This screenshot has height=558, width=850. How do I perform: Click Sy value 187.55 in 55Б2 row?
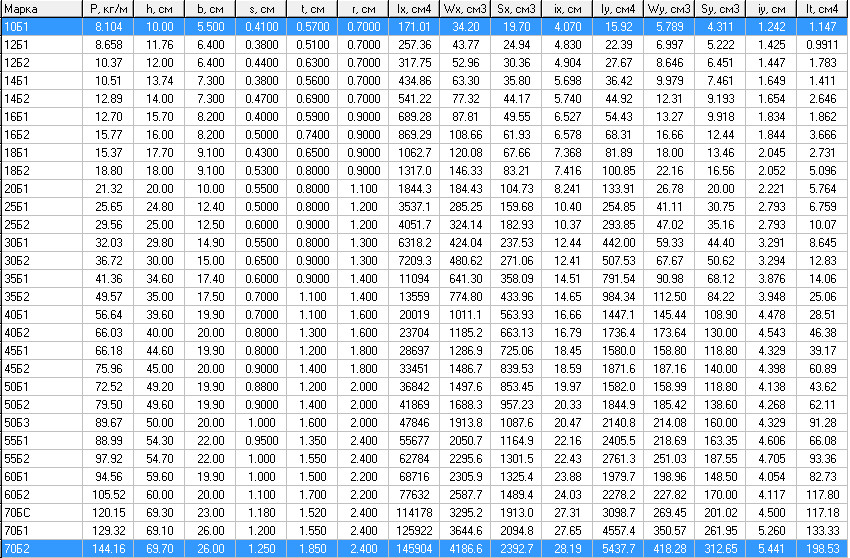(x=720, y=459)
